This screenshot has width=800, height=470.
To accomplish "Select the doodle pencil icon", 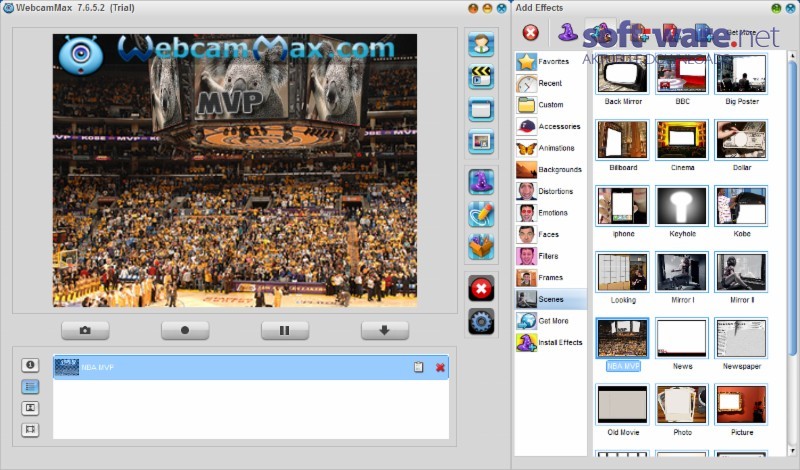I will pyautogui.click(x=481, y=214).
